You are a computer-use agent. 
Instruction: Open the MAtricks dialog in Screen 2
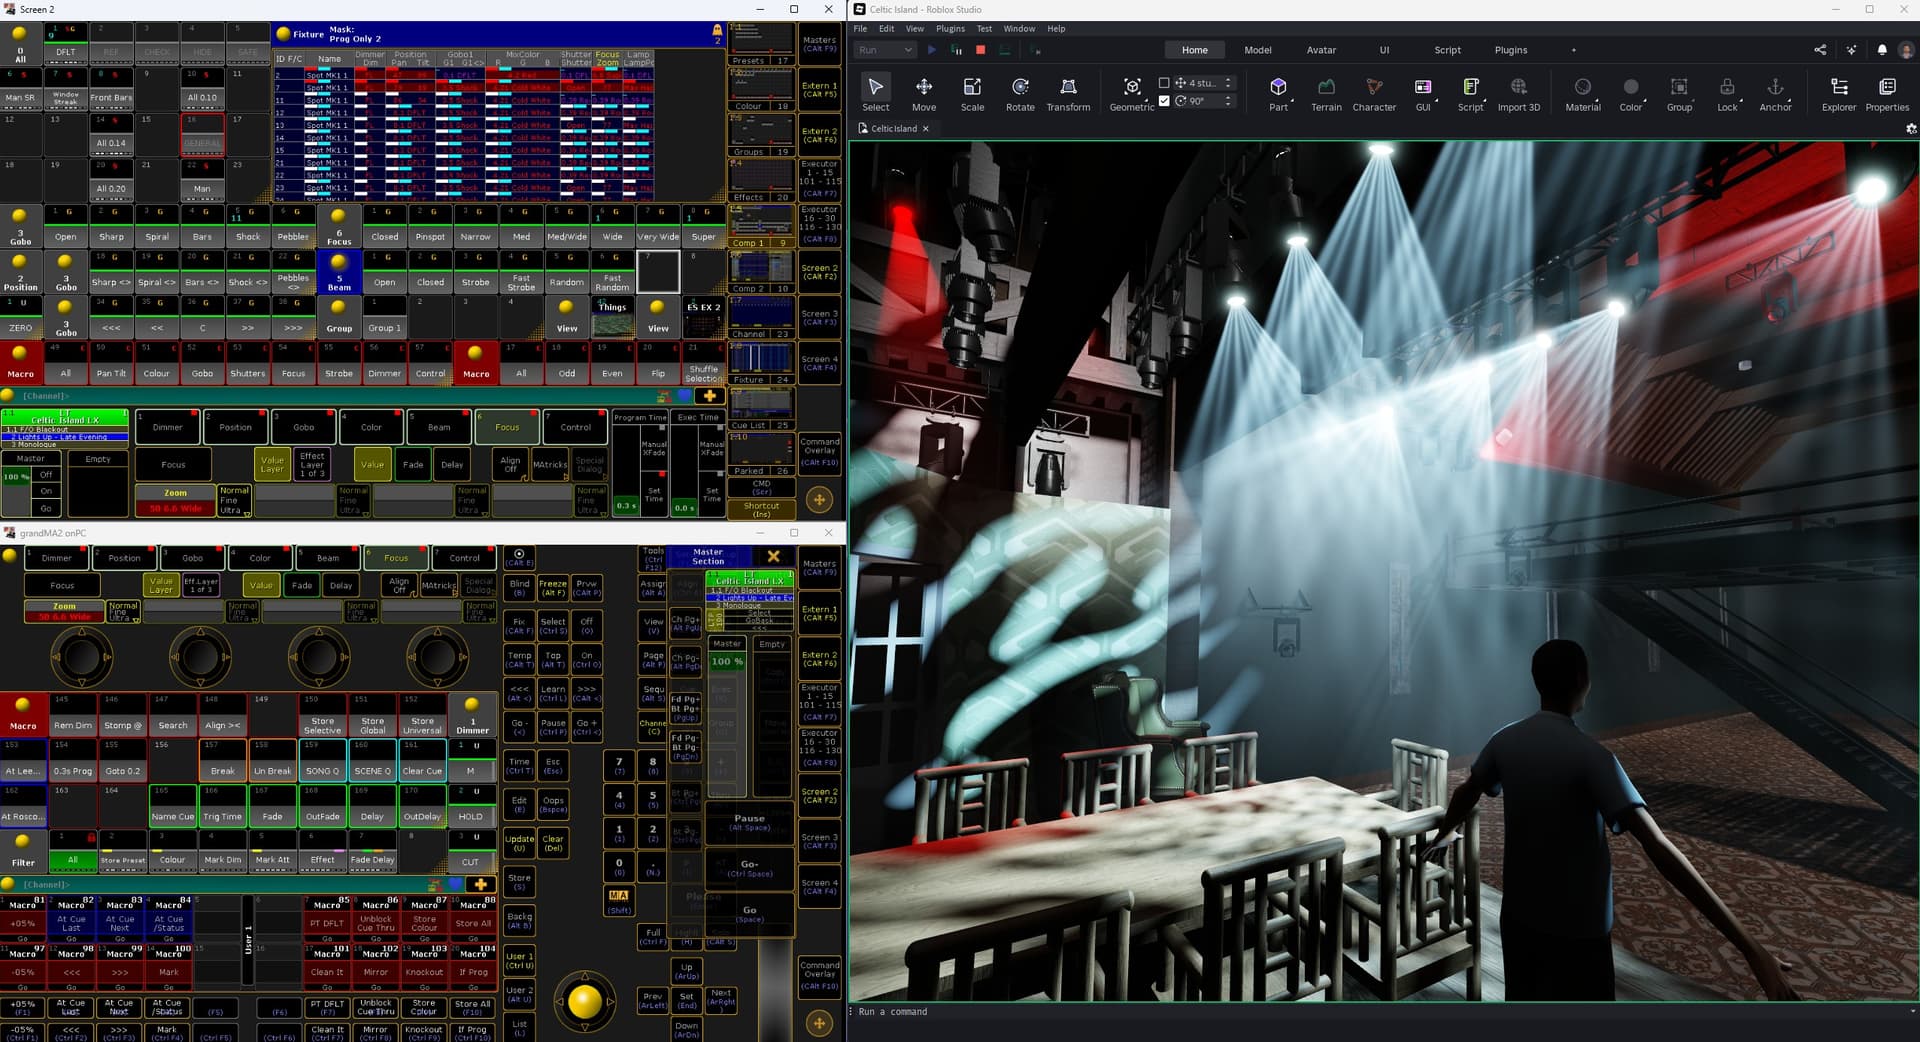(x=550, y=464)
